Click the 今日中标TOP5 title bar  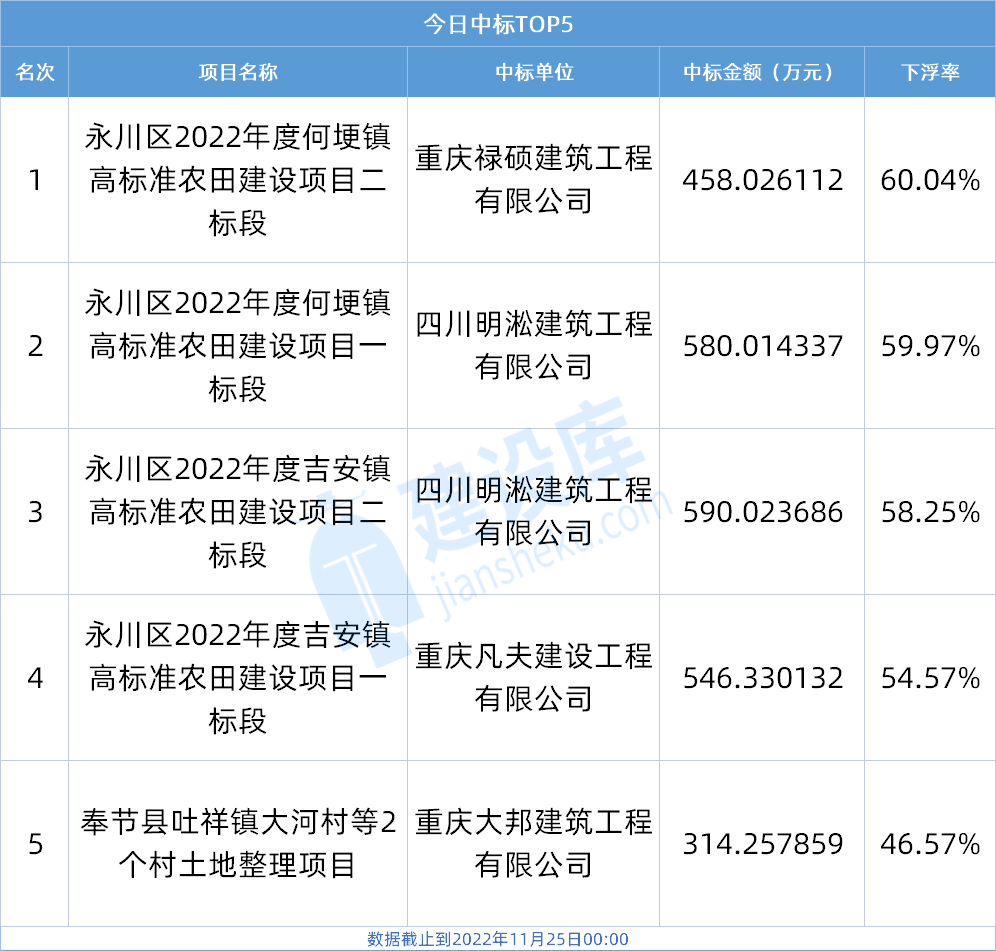pos(497,23)
